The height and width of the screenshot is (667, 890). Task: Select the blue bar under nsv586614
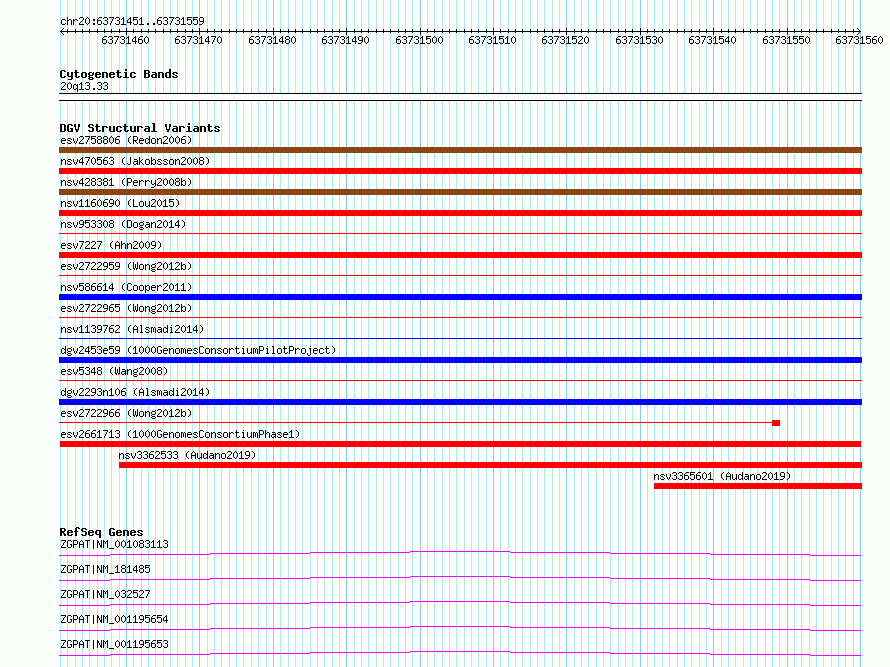[x=460, y=297]
